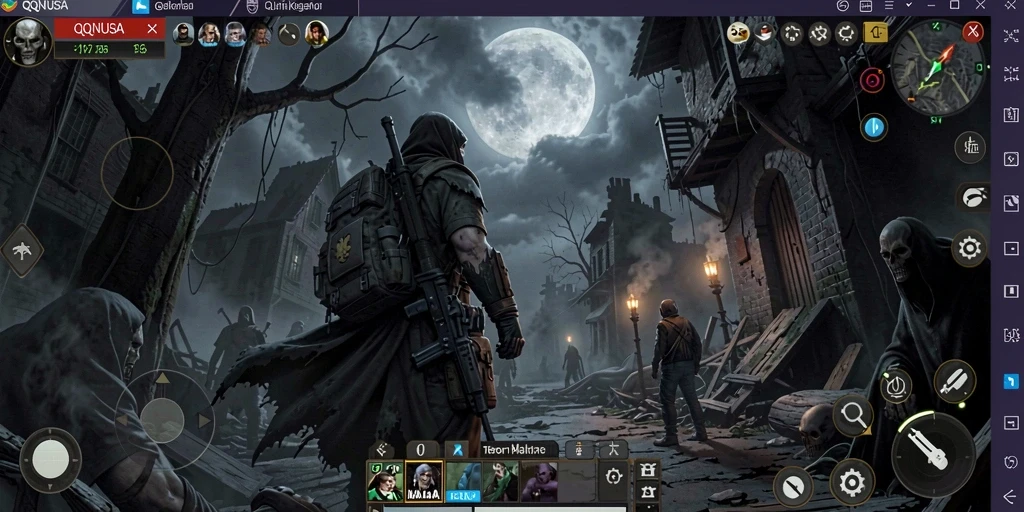Image resolution: width=1024 pixels, height=512 pixels.
Task: Select the fourth squad member portrait
Action: coord(261,33)
